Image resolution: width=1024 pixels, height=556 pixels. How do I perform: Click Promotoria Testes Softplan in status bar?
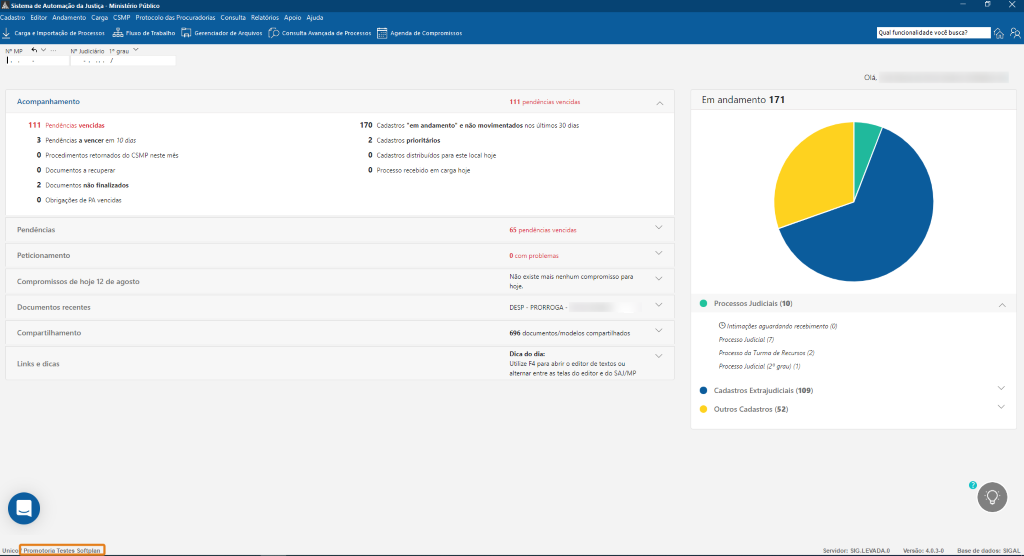point(63,550)
